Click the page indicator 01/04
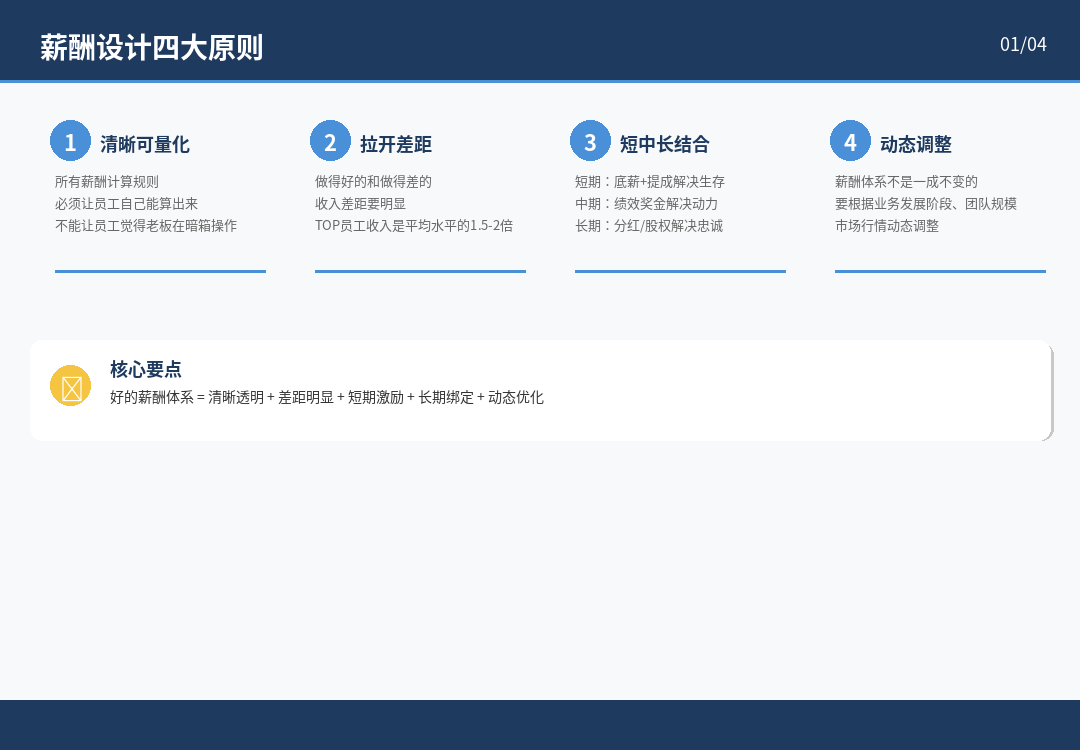1080x750 pixels. coord(1024,44)
